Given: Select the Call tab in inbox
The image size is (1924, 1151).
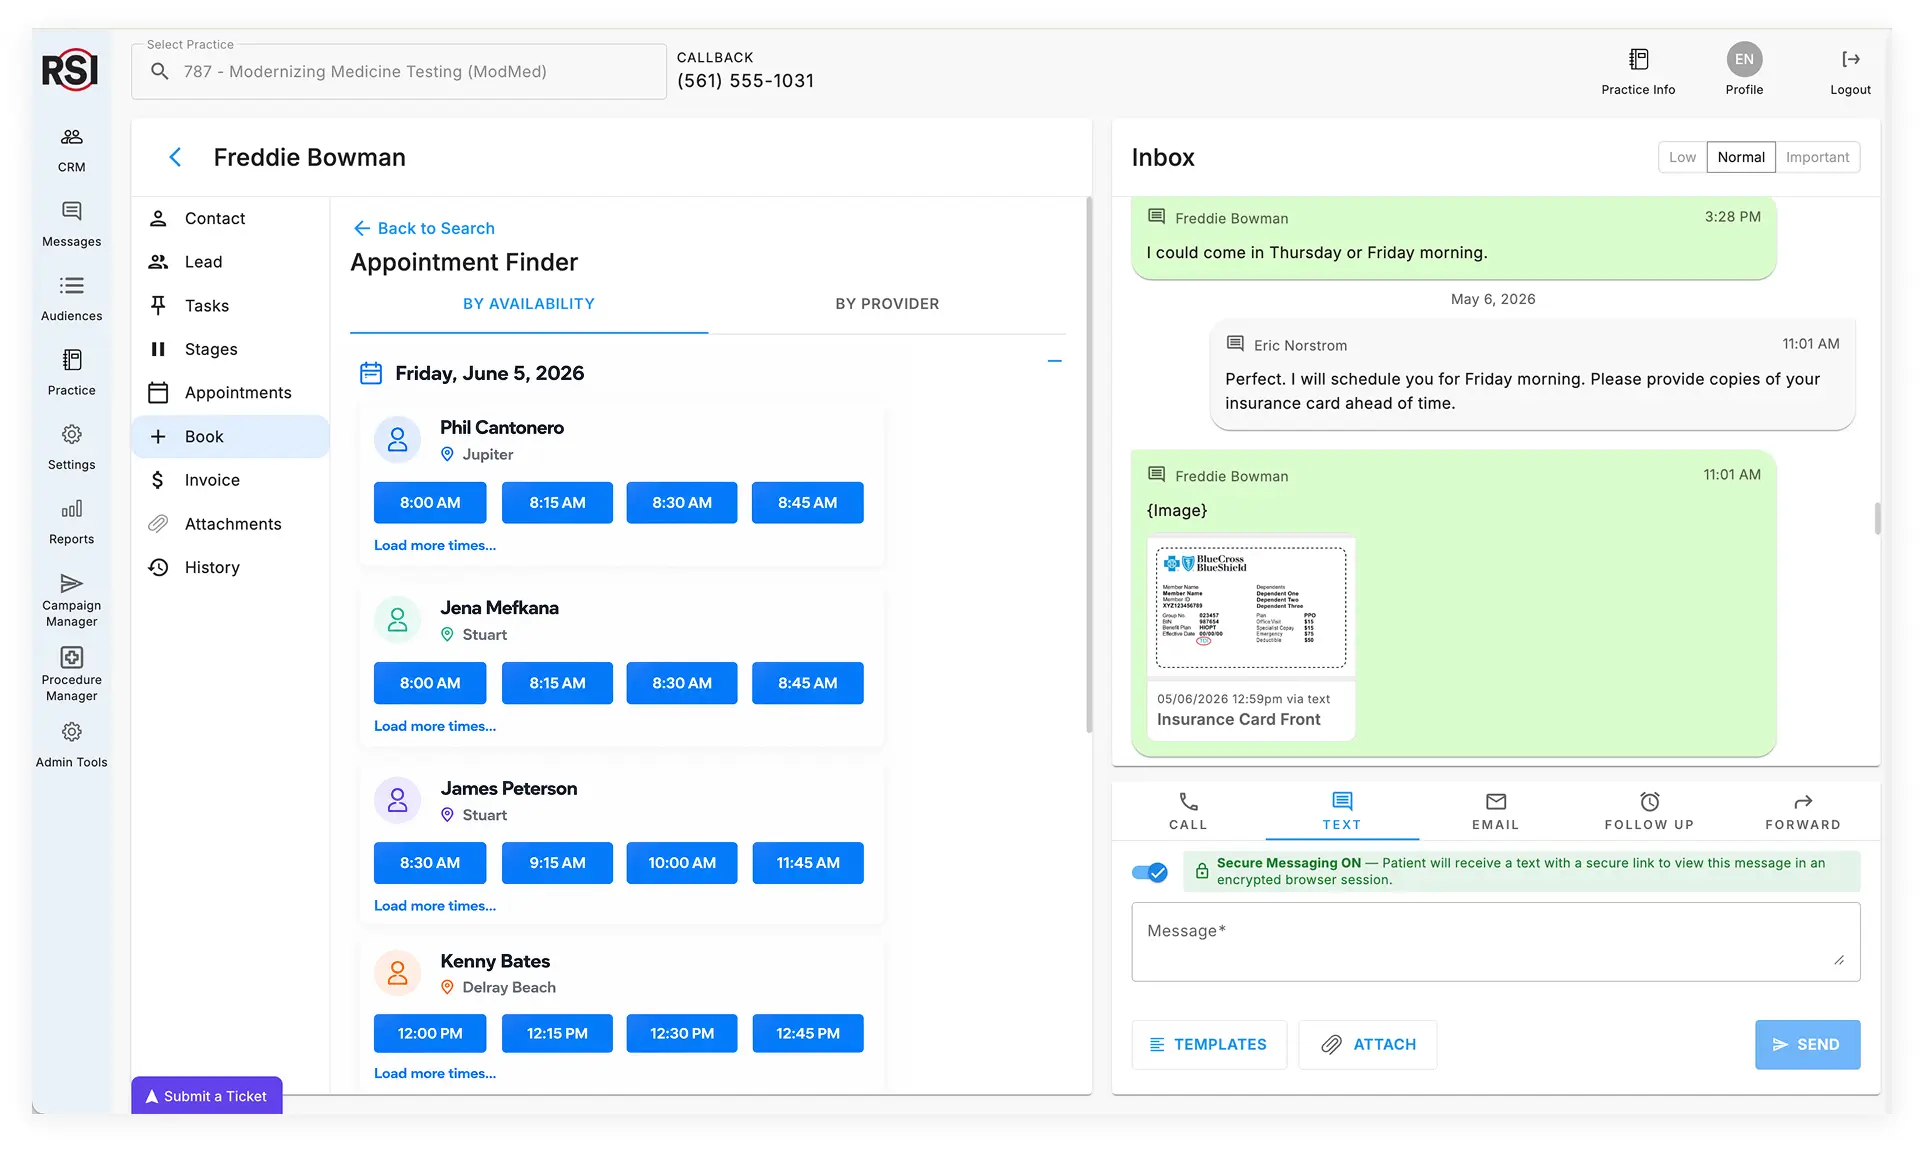Looking at the screenshot, I should click(x=1188, y=811).
